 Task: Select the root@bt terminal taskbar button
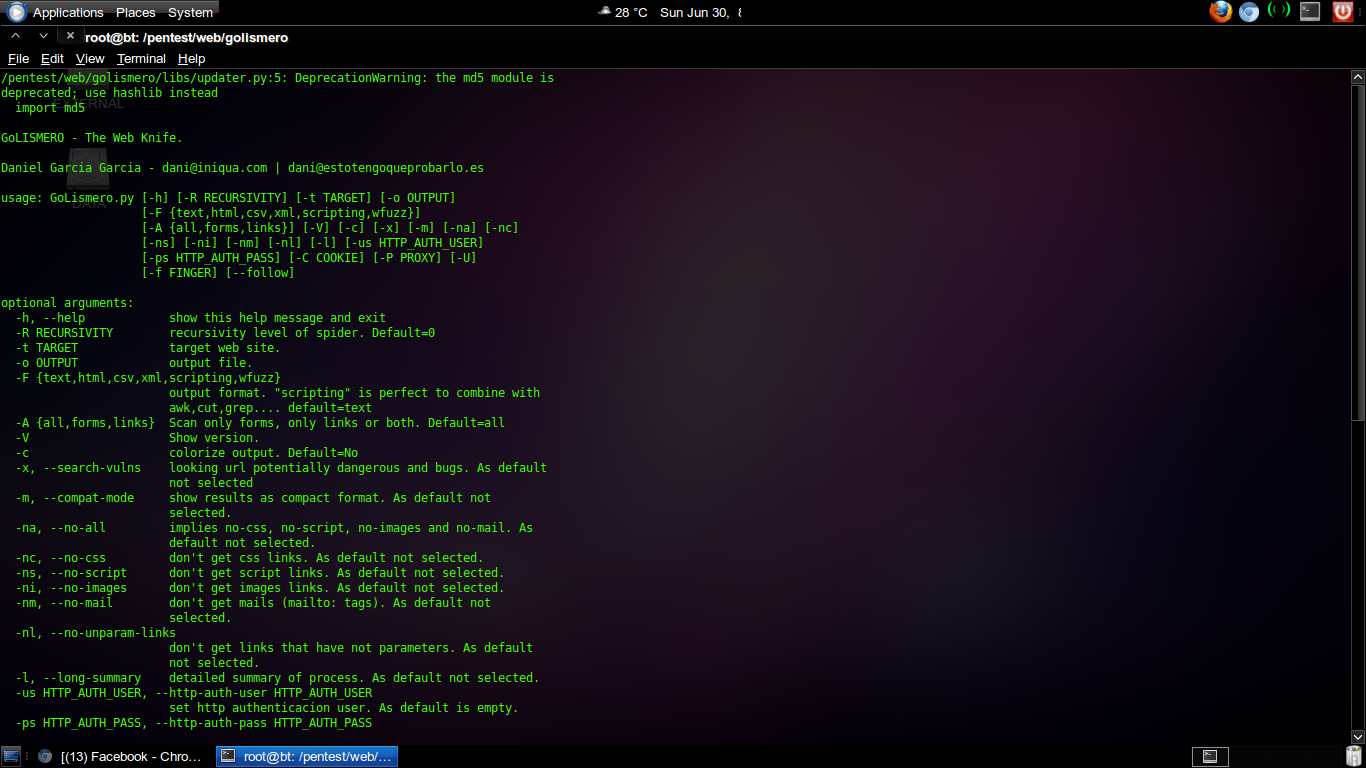[307, 756]
